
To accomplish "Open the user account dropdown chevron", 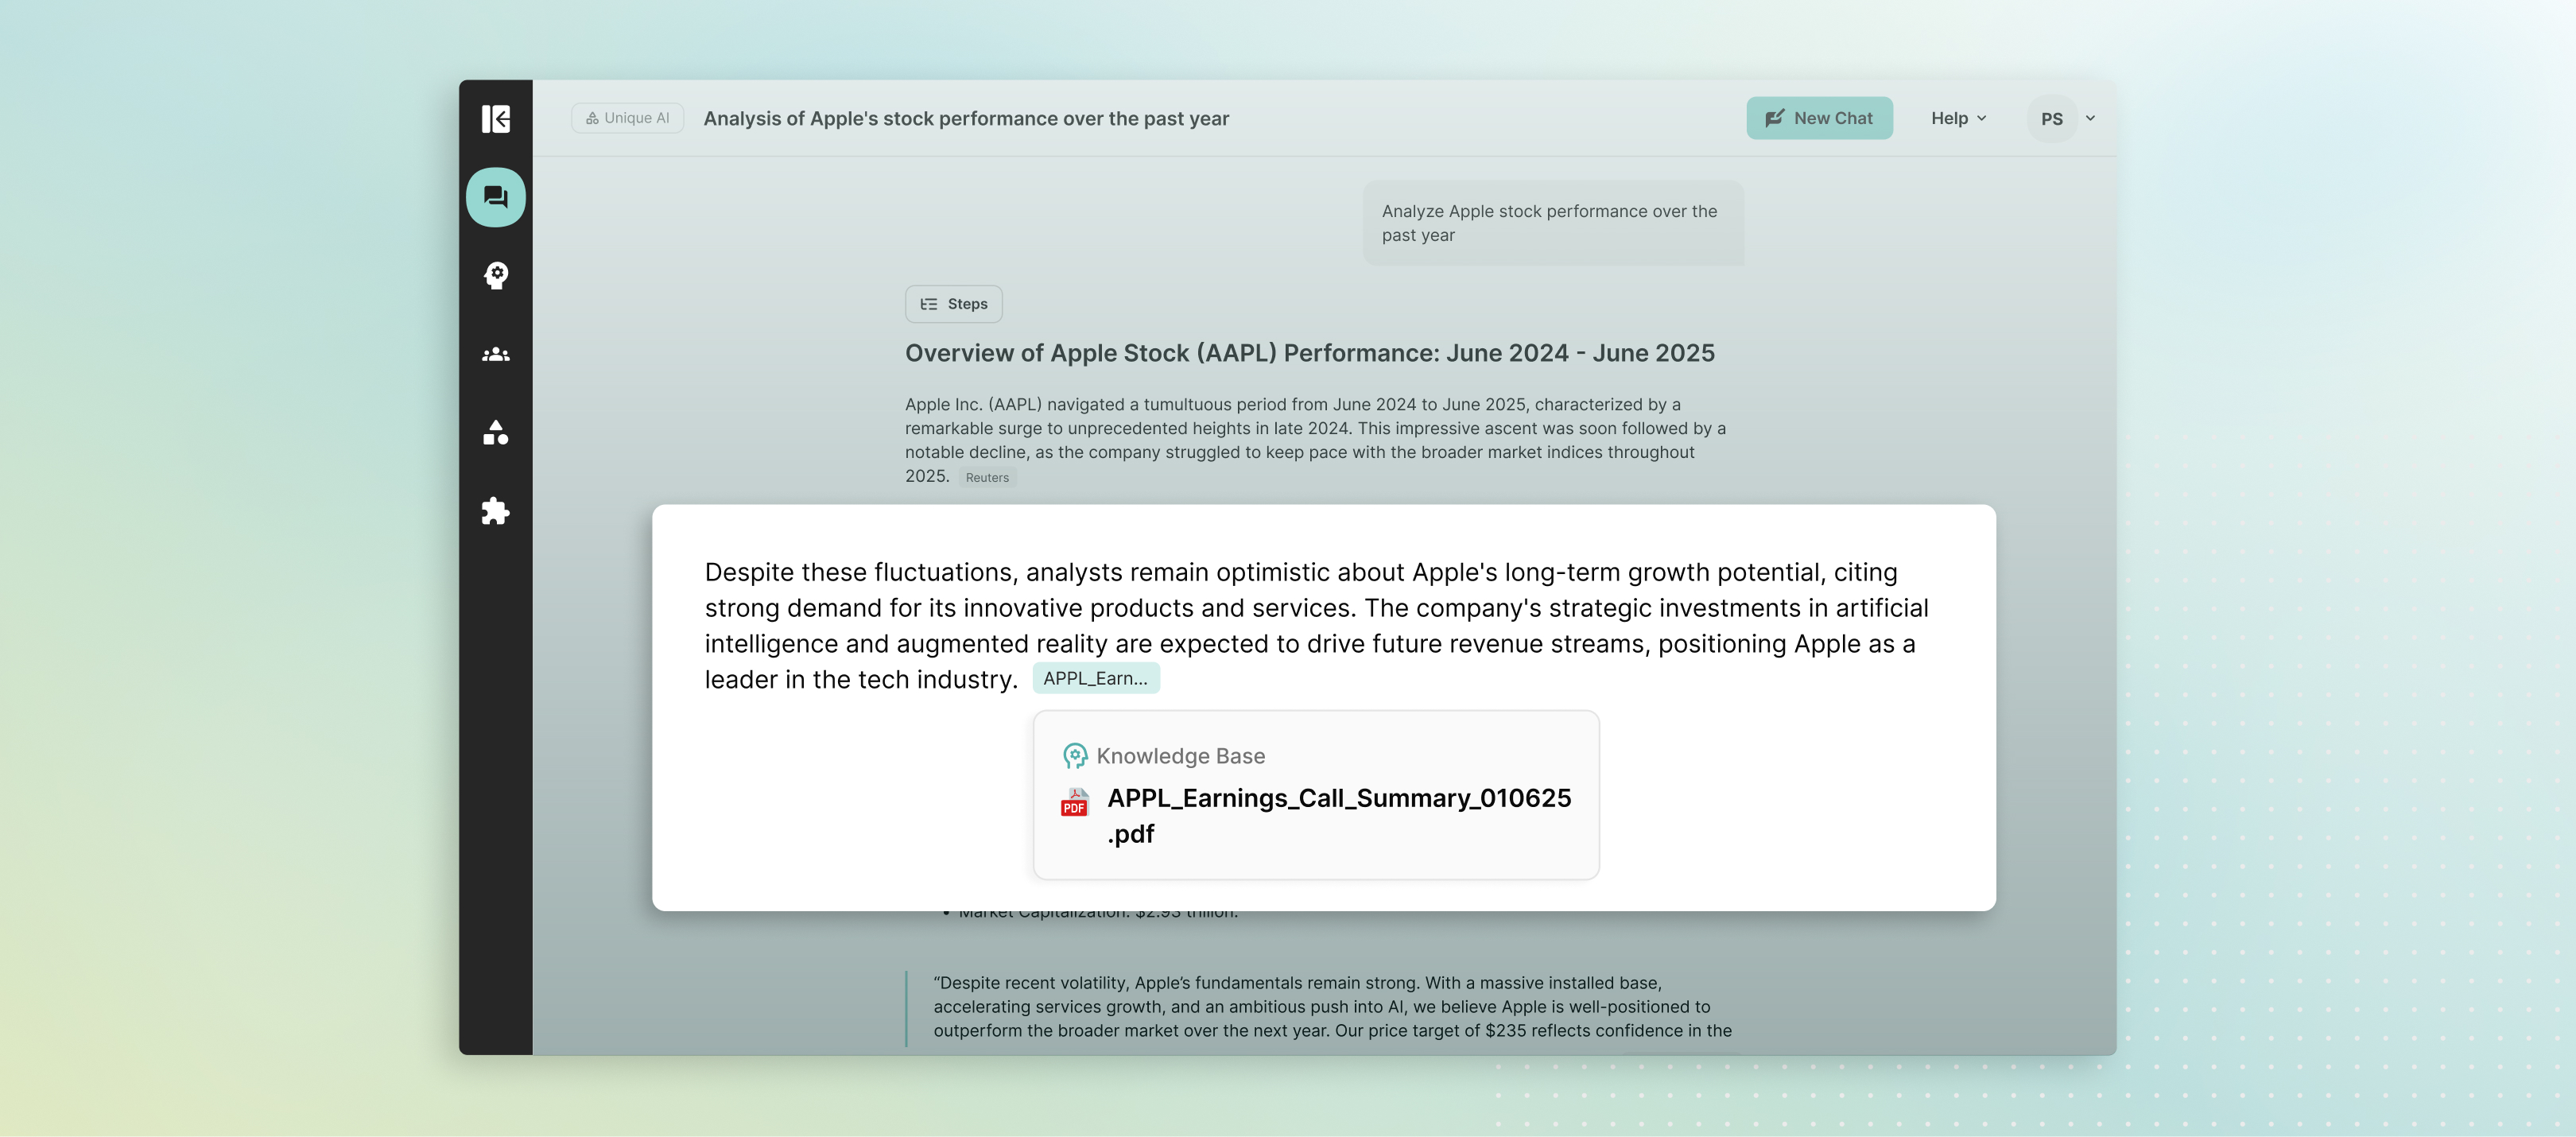I will [2090, 118].
